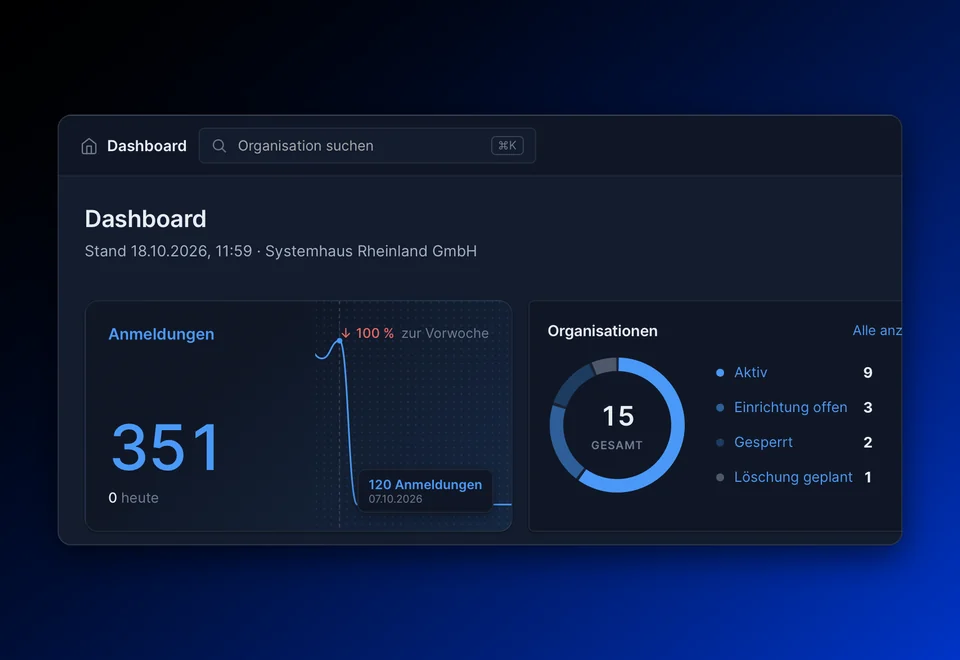The image size is (960, 660).
Task: Click the ⌘K shortcut badge
Action: pos(507,146)
